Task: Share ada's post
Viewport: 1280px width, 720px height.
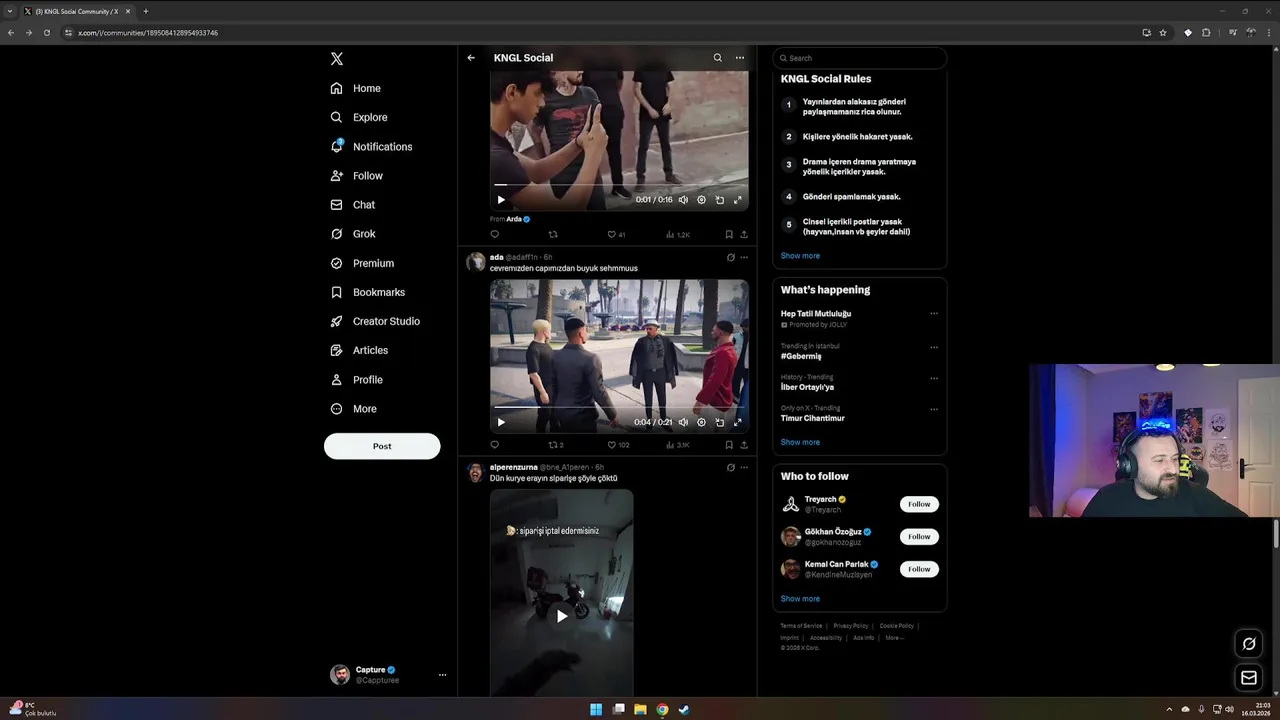Action: [744, 445]
